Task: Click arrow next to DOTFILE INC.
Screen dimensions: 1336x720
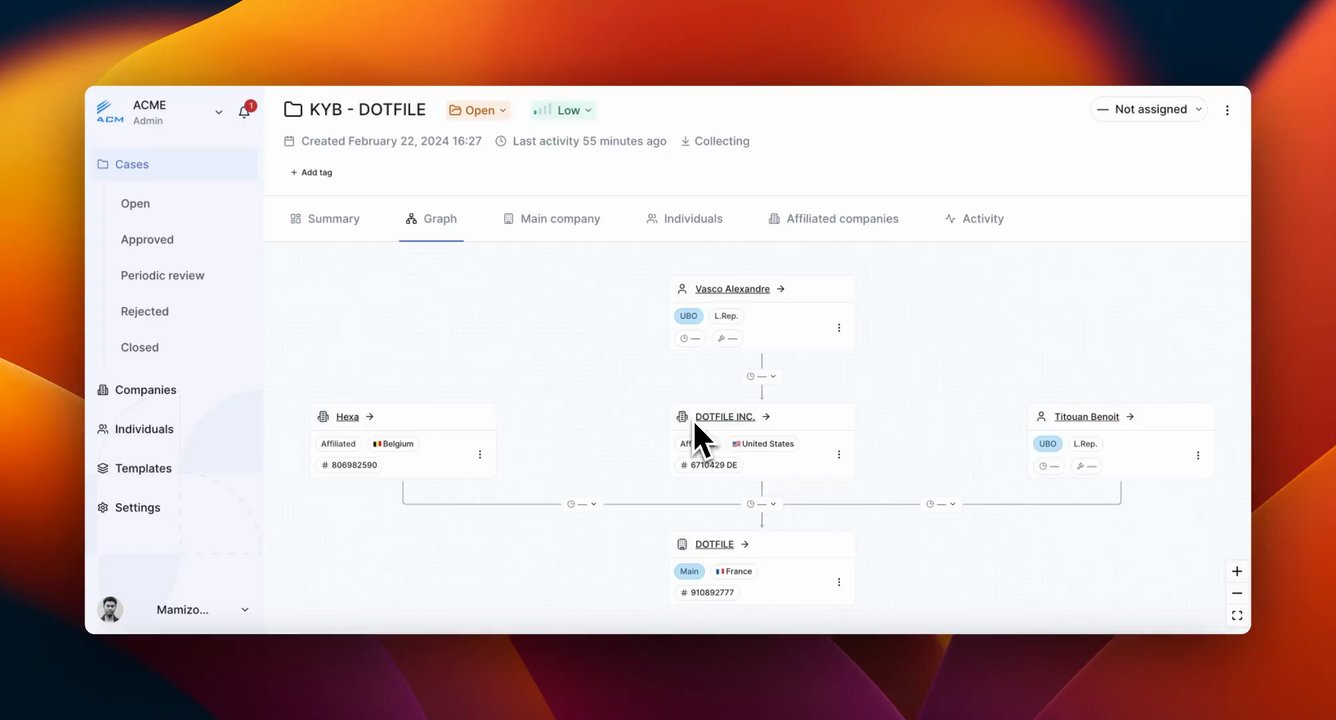Action: 767,417
